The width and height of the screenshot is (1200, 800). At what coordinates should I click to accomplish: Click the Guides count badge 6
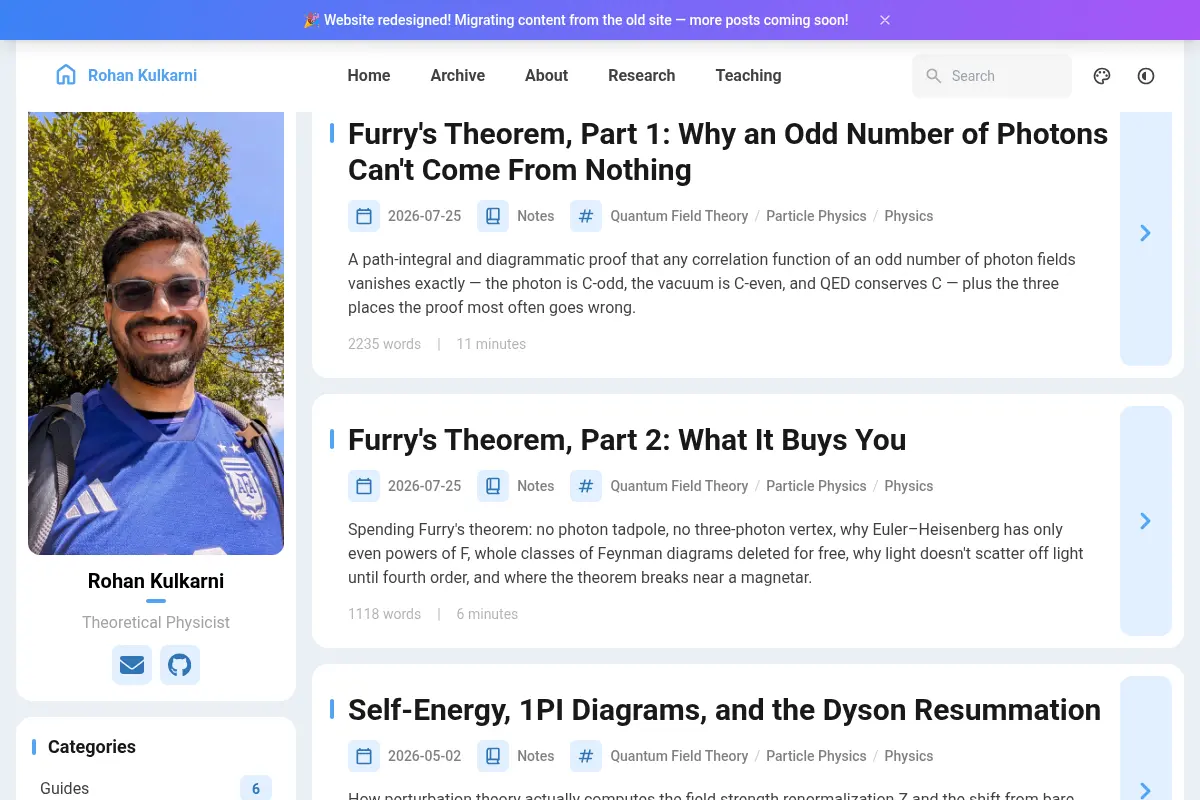256,789
